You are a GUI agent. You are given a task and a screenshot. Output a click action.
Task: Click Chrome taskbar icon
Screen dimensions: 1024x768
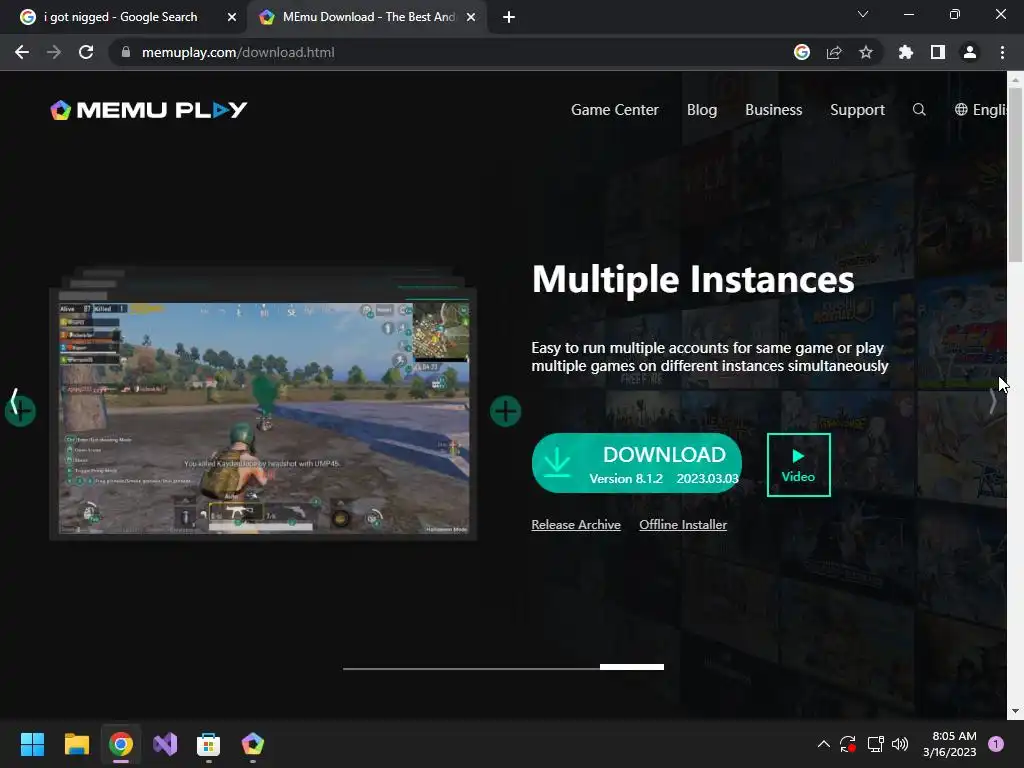[x=121, y=744]
